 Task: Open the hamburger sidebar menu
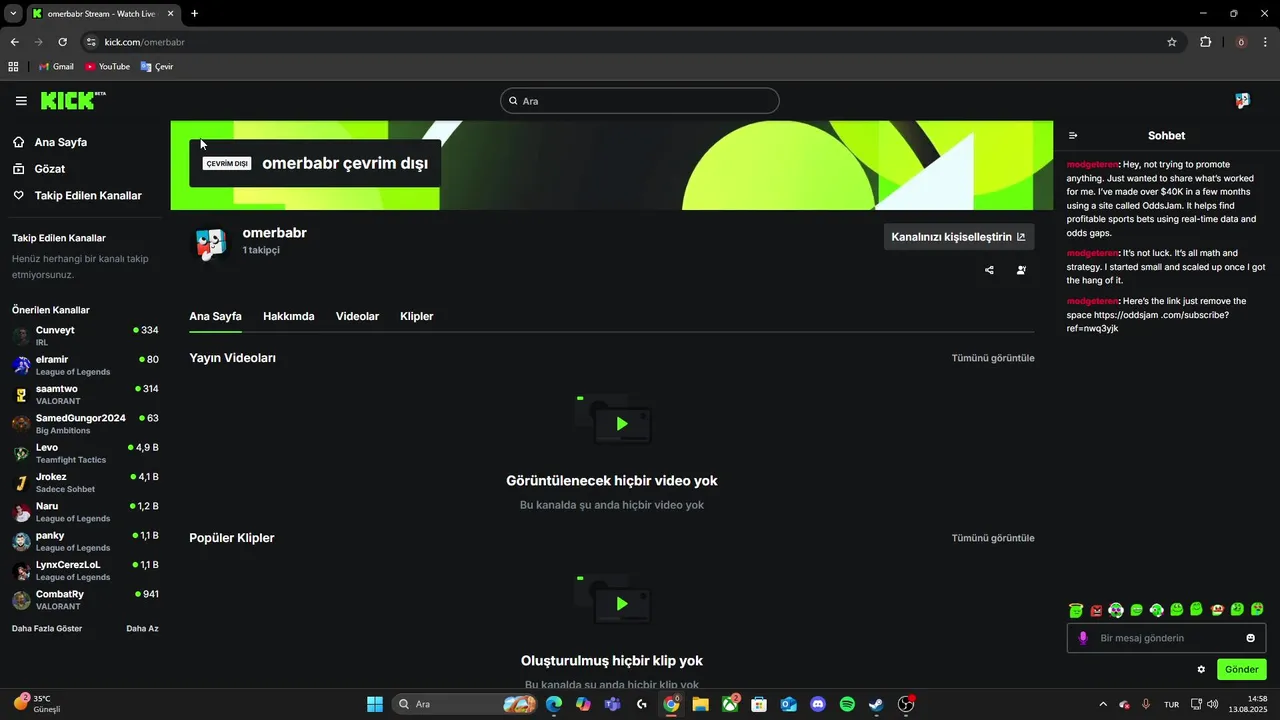tap(21, 101)
